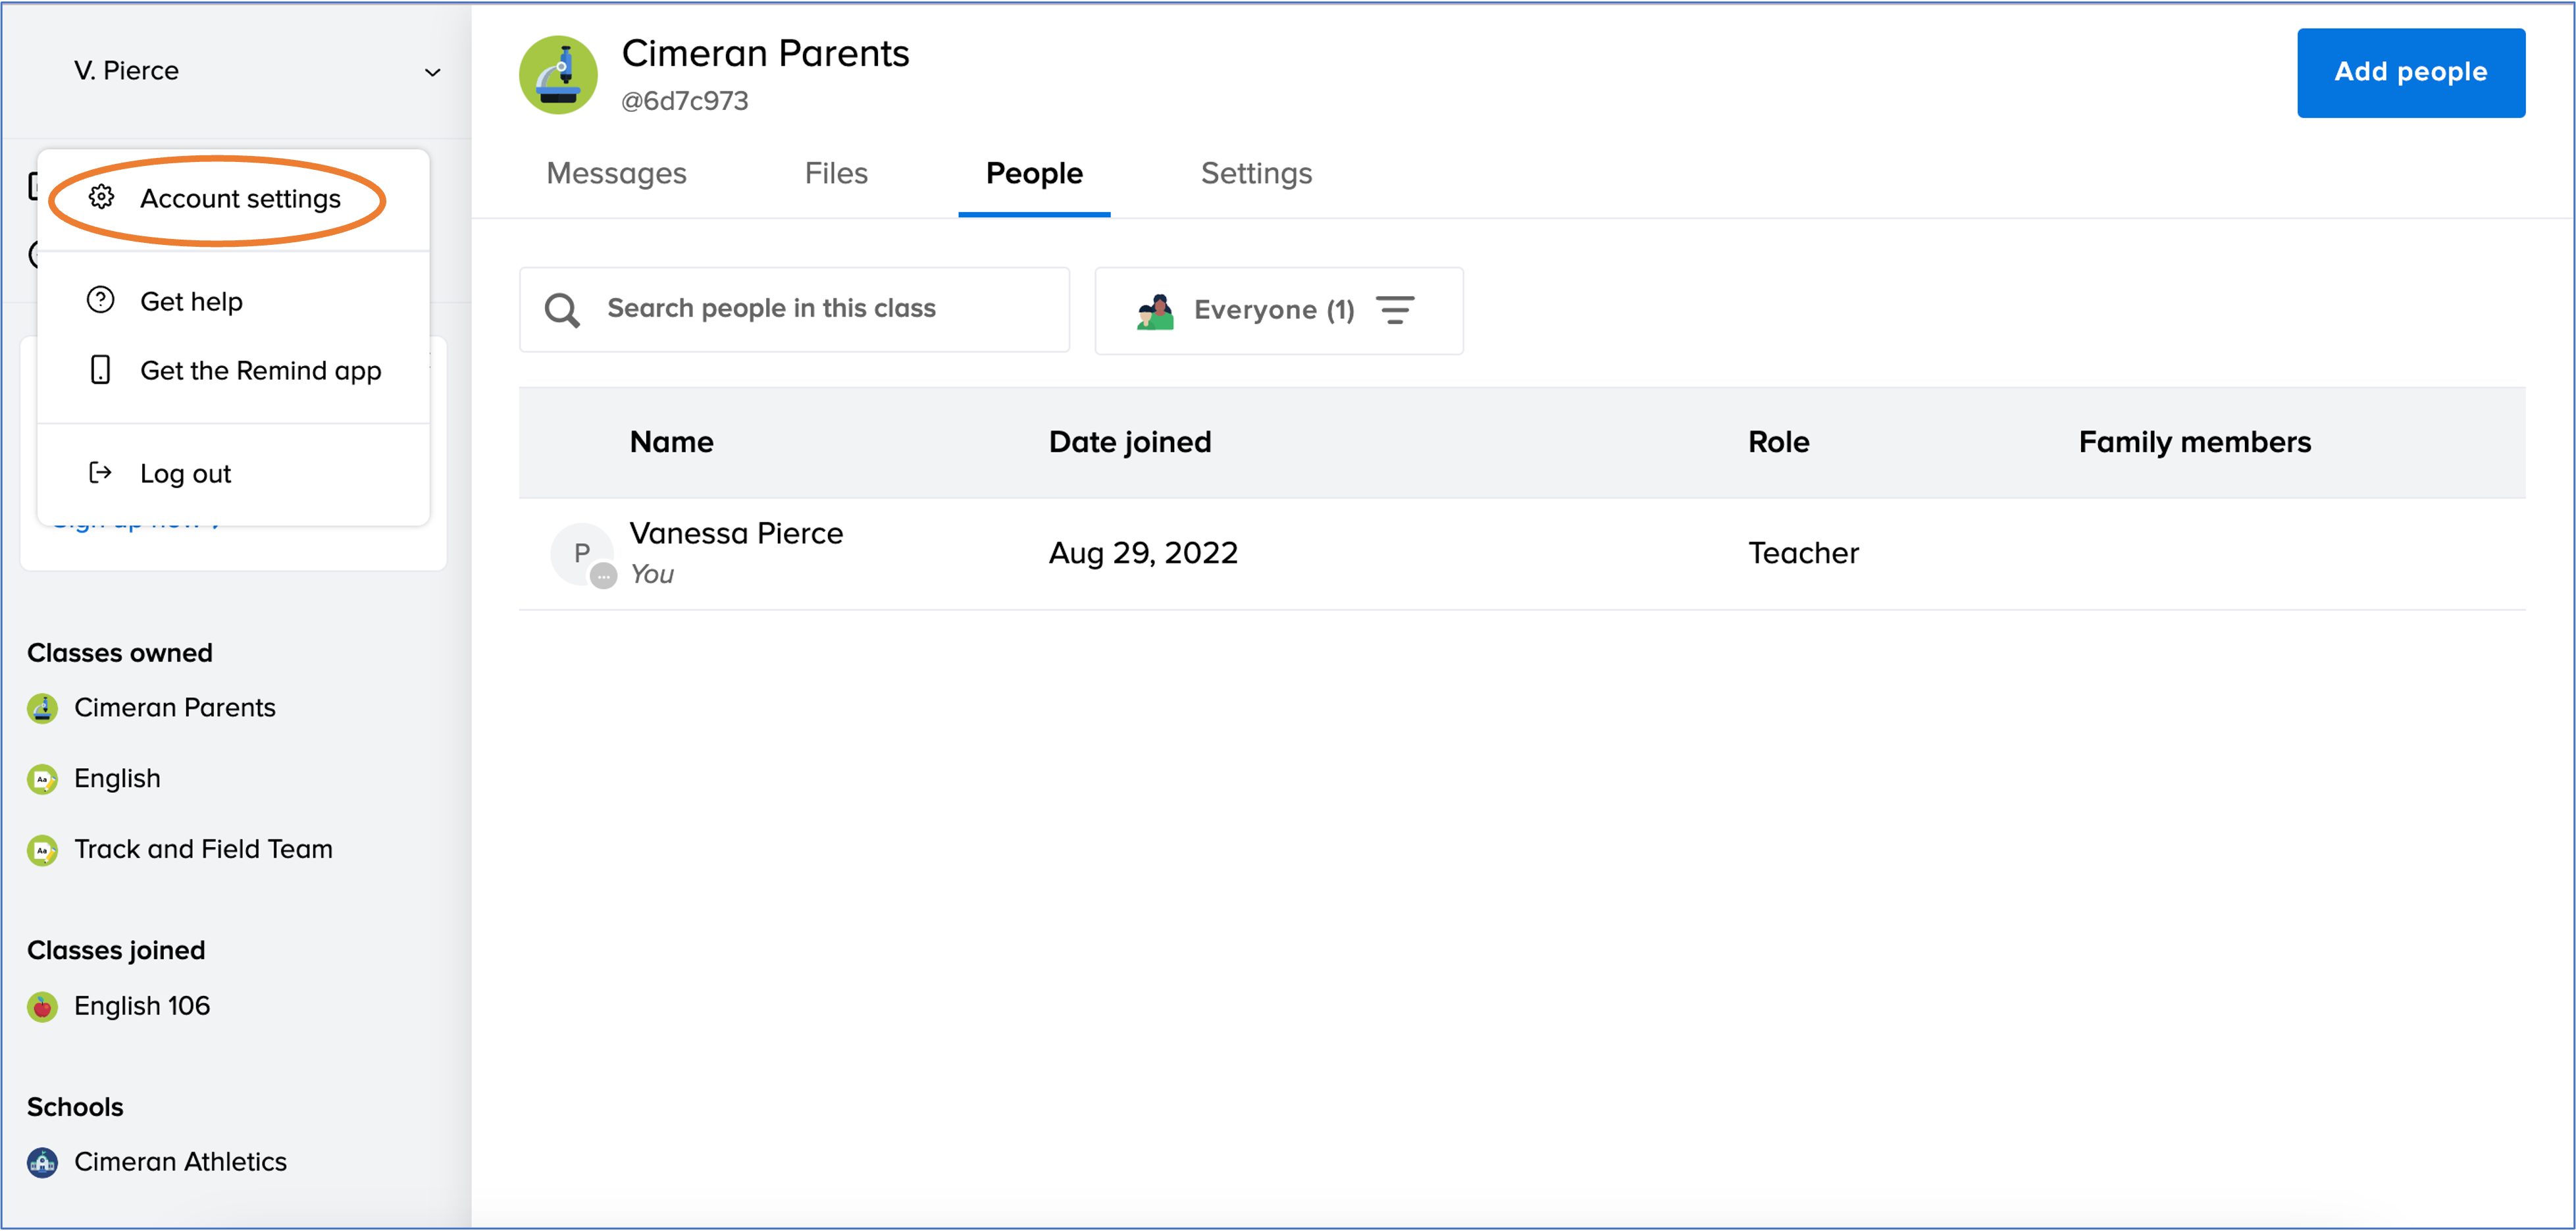Open Account settings from the menu

(233, 199)
